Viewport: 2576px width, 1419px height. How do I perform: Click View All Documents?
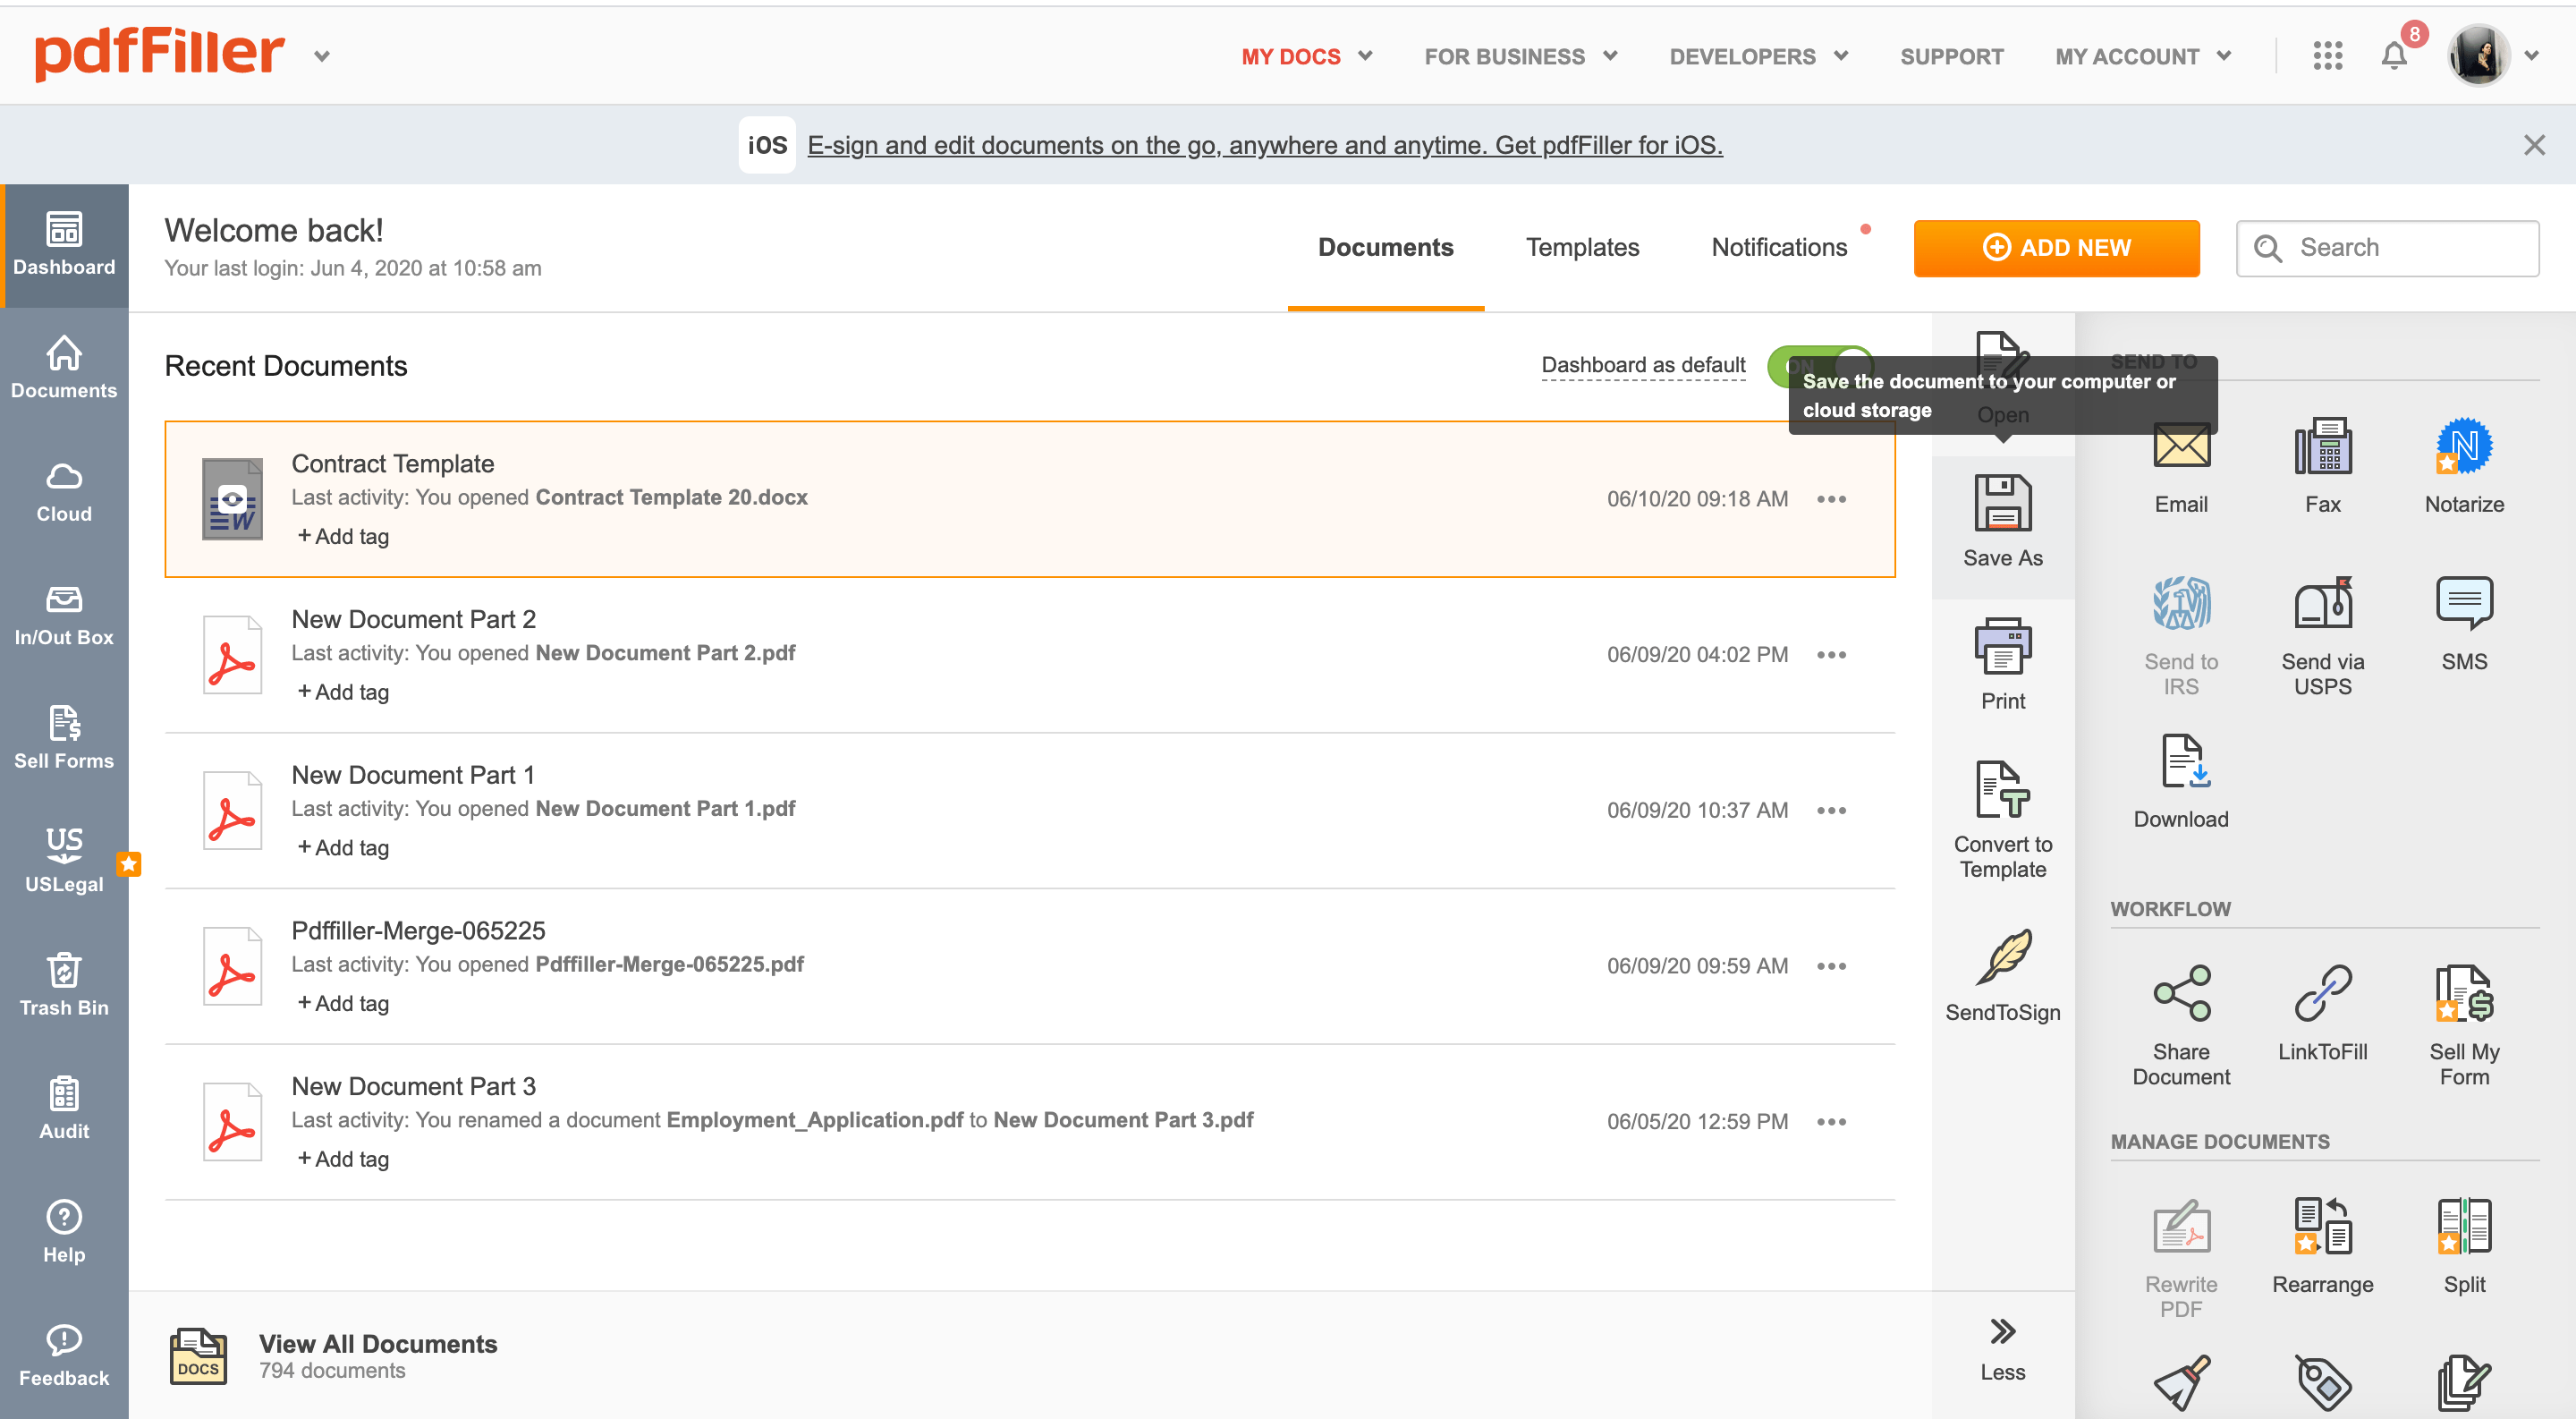tap(377, 1343)
